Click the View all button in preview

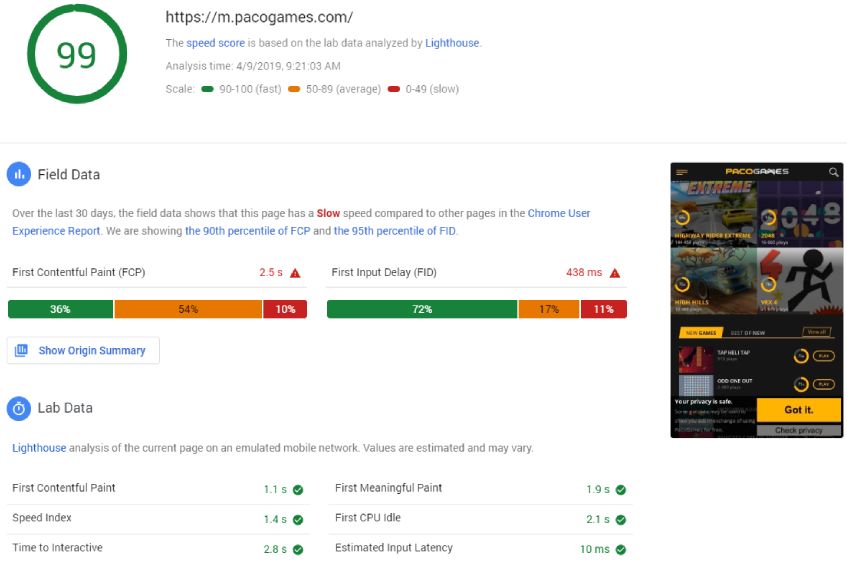(x=817, y=332)
